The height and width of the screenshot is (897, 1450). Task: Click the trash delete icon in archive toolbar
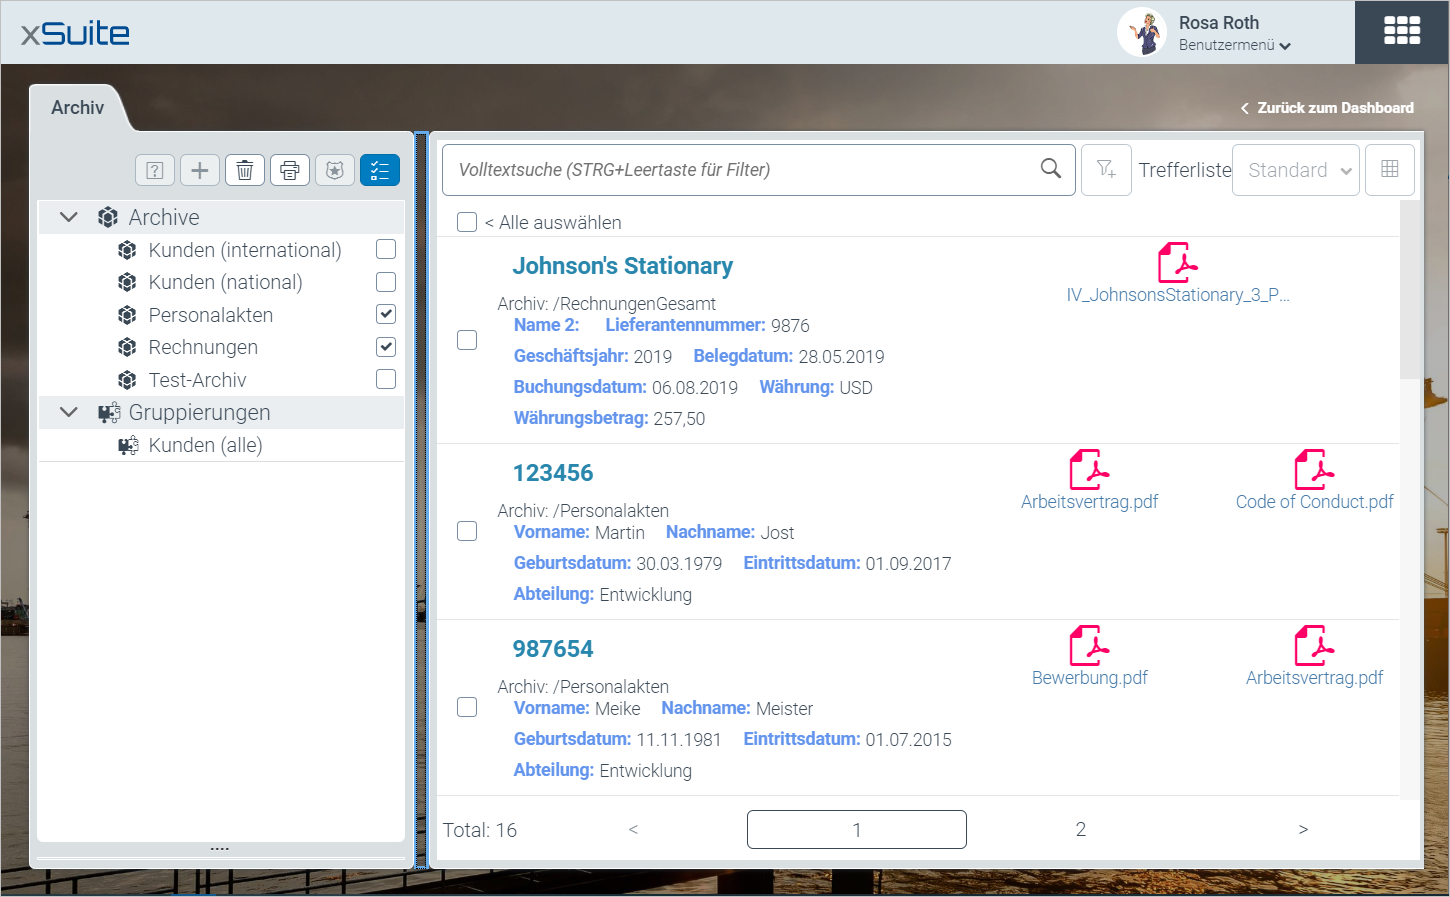pyautogui.click(x=245, y=170)
